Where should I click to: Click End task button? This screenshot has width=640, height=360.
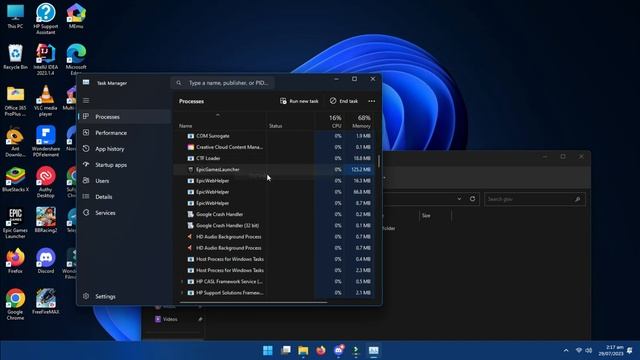(344, 101)
